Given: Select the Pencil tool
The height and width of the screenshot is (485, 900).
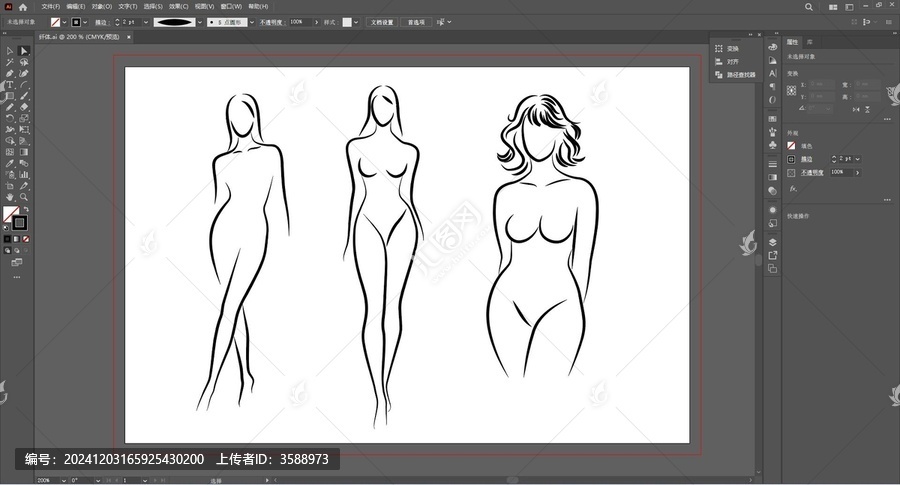Looking at the screenshot, I should coord(10,107).
